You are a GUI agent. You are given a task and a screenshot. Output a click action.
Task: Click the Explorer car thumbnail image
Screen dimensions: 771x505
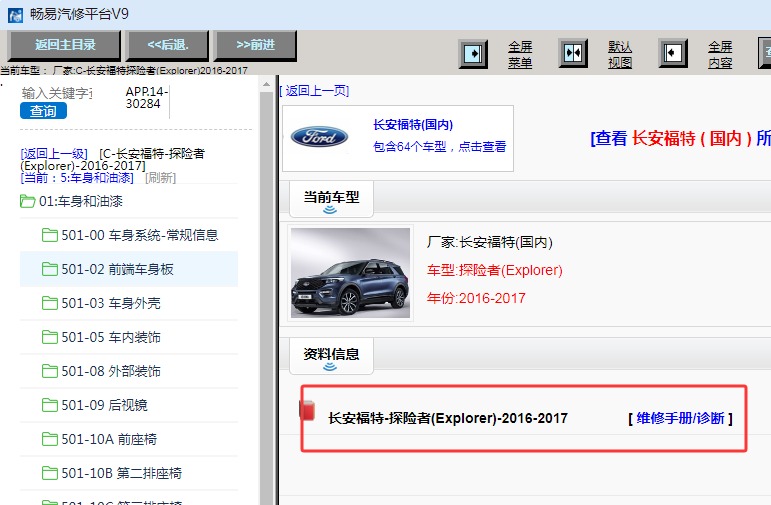[350, 273]
